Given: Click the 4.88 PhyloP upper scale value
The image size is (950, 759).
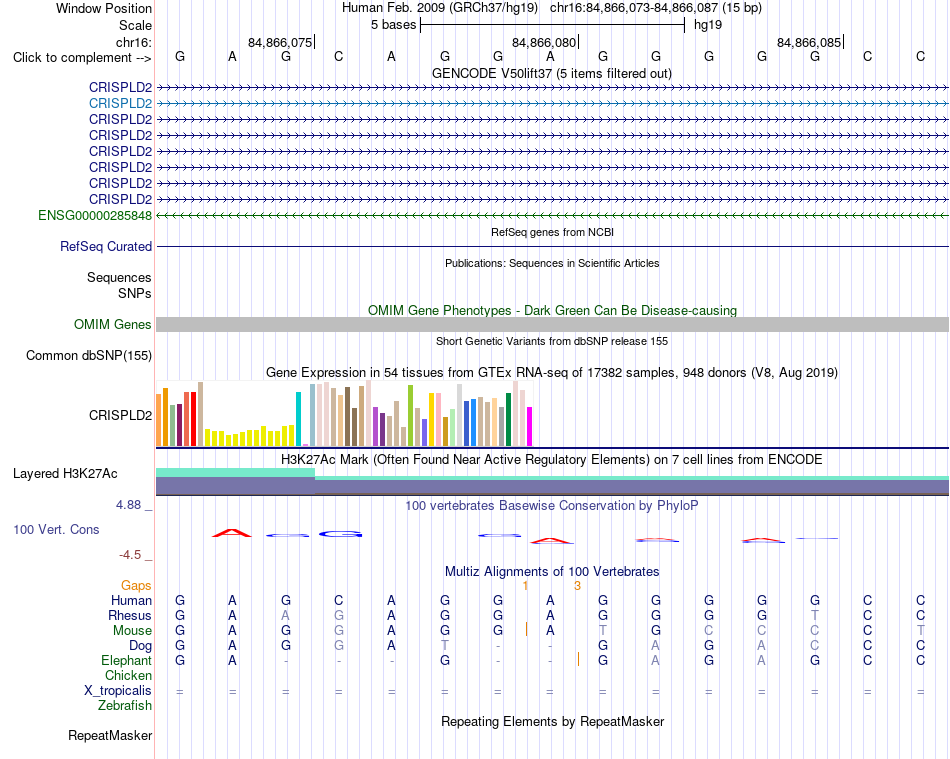Looking at the screenshot, I should (x=128, y=505).
